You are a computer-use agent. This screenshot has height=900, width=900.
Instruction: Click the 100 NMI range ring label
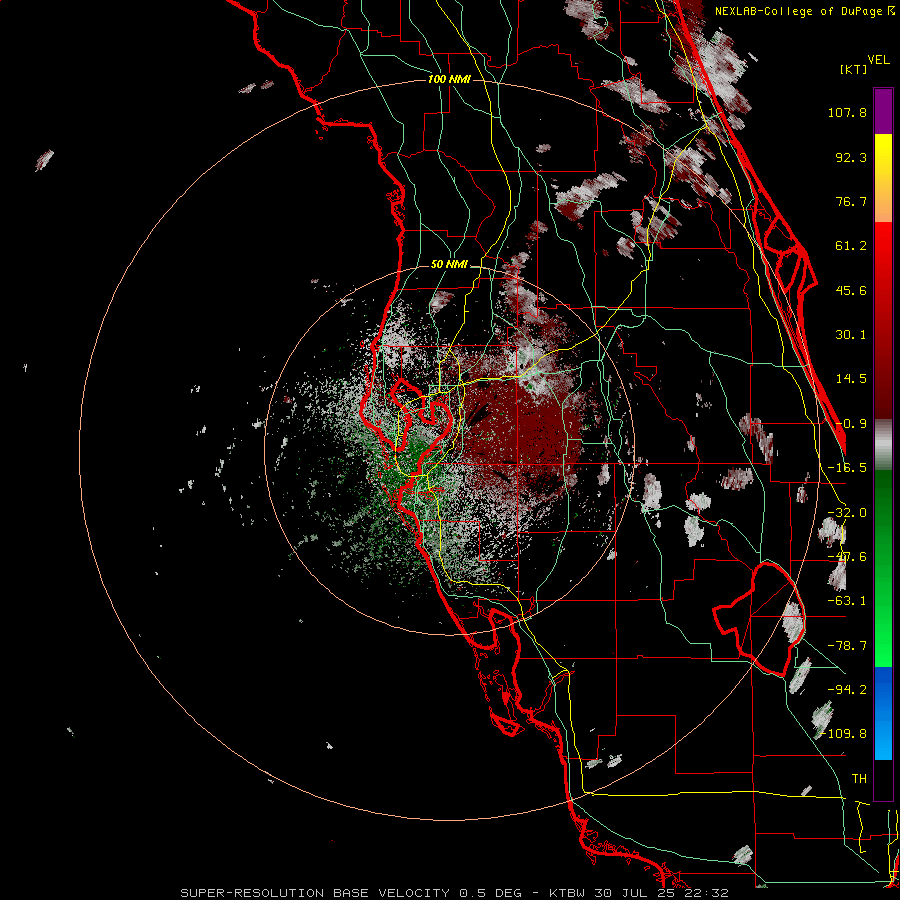coord(449,79)
